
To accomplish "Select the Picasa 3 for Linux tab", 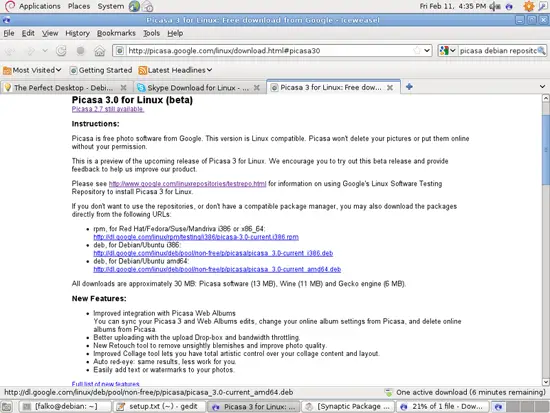I will (330, 87).
